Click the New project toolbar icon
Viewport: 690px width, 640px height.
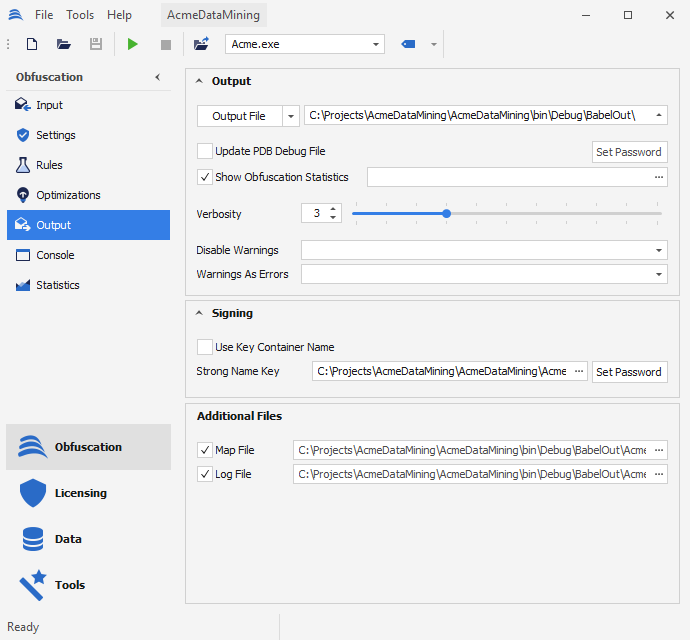(x=32, y=44)
